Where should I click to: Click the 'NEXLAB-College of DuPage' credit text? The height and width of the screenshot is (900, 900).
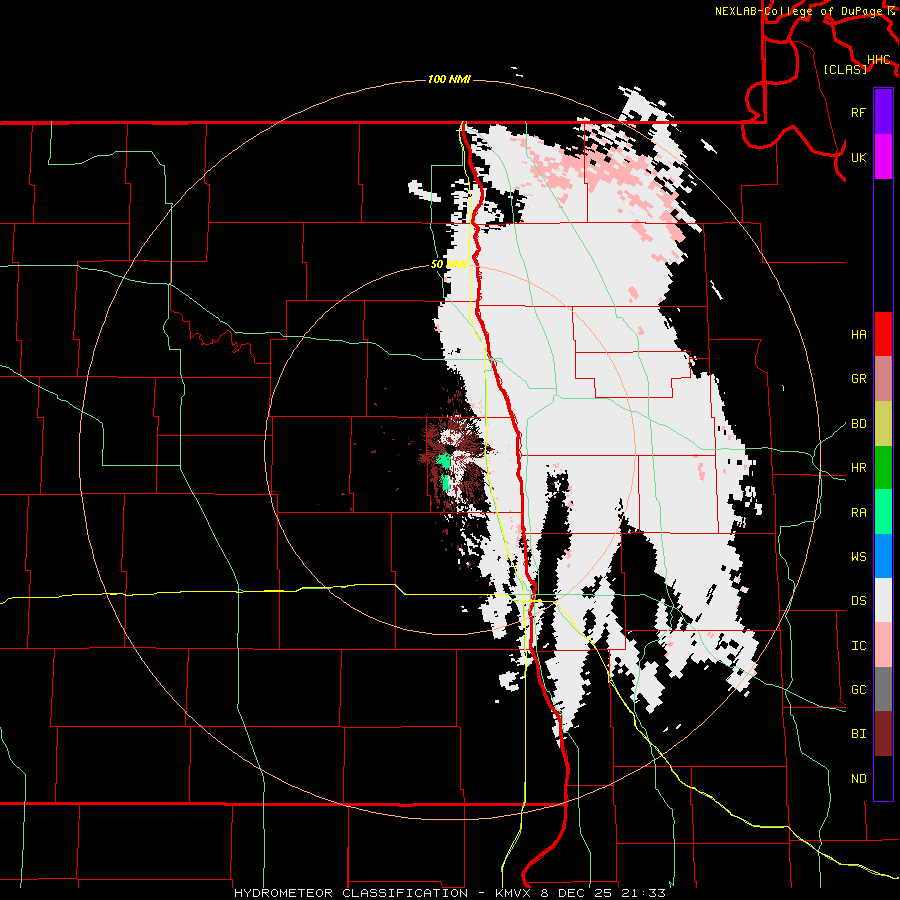click(800, 11)
